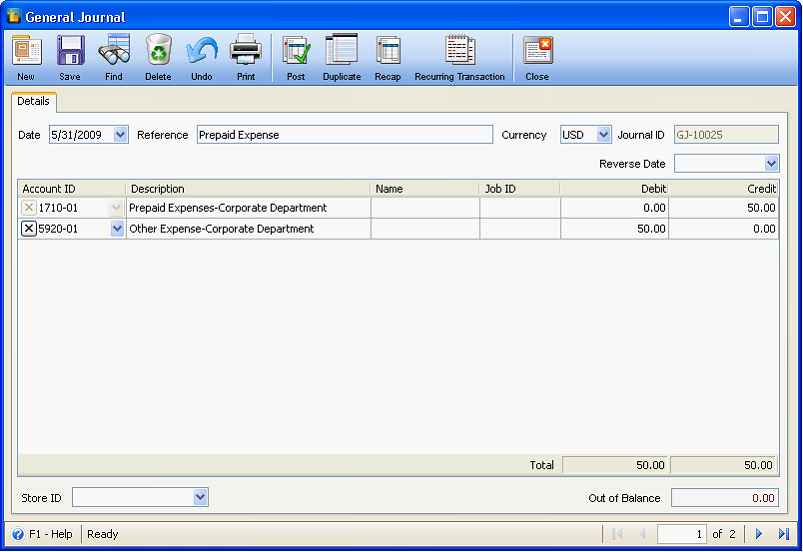Viewport: 803px width, 552px height.
Task: Delete the journal via the recycle bin icon
Action: click(158, 50)
